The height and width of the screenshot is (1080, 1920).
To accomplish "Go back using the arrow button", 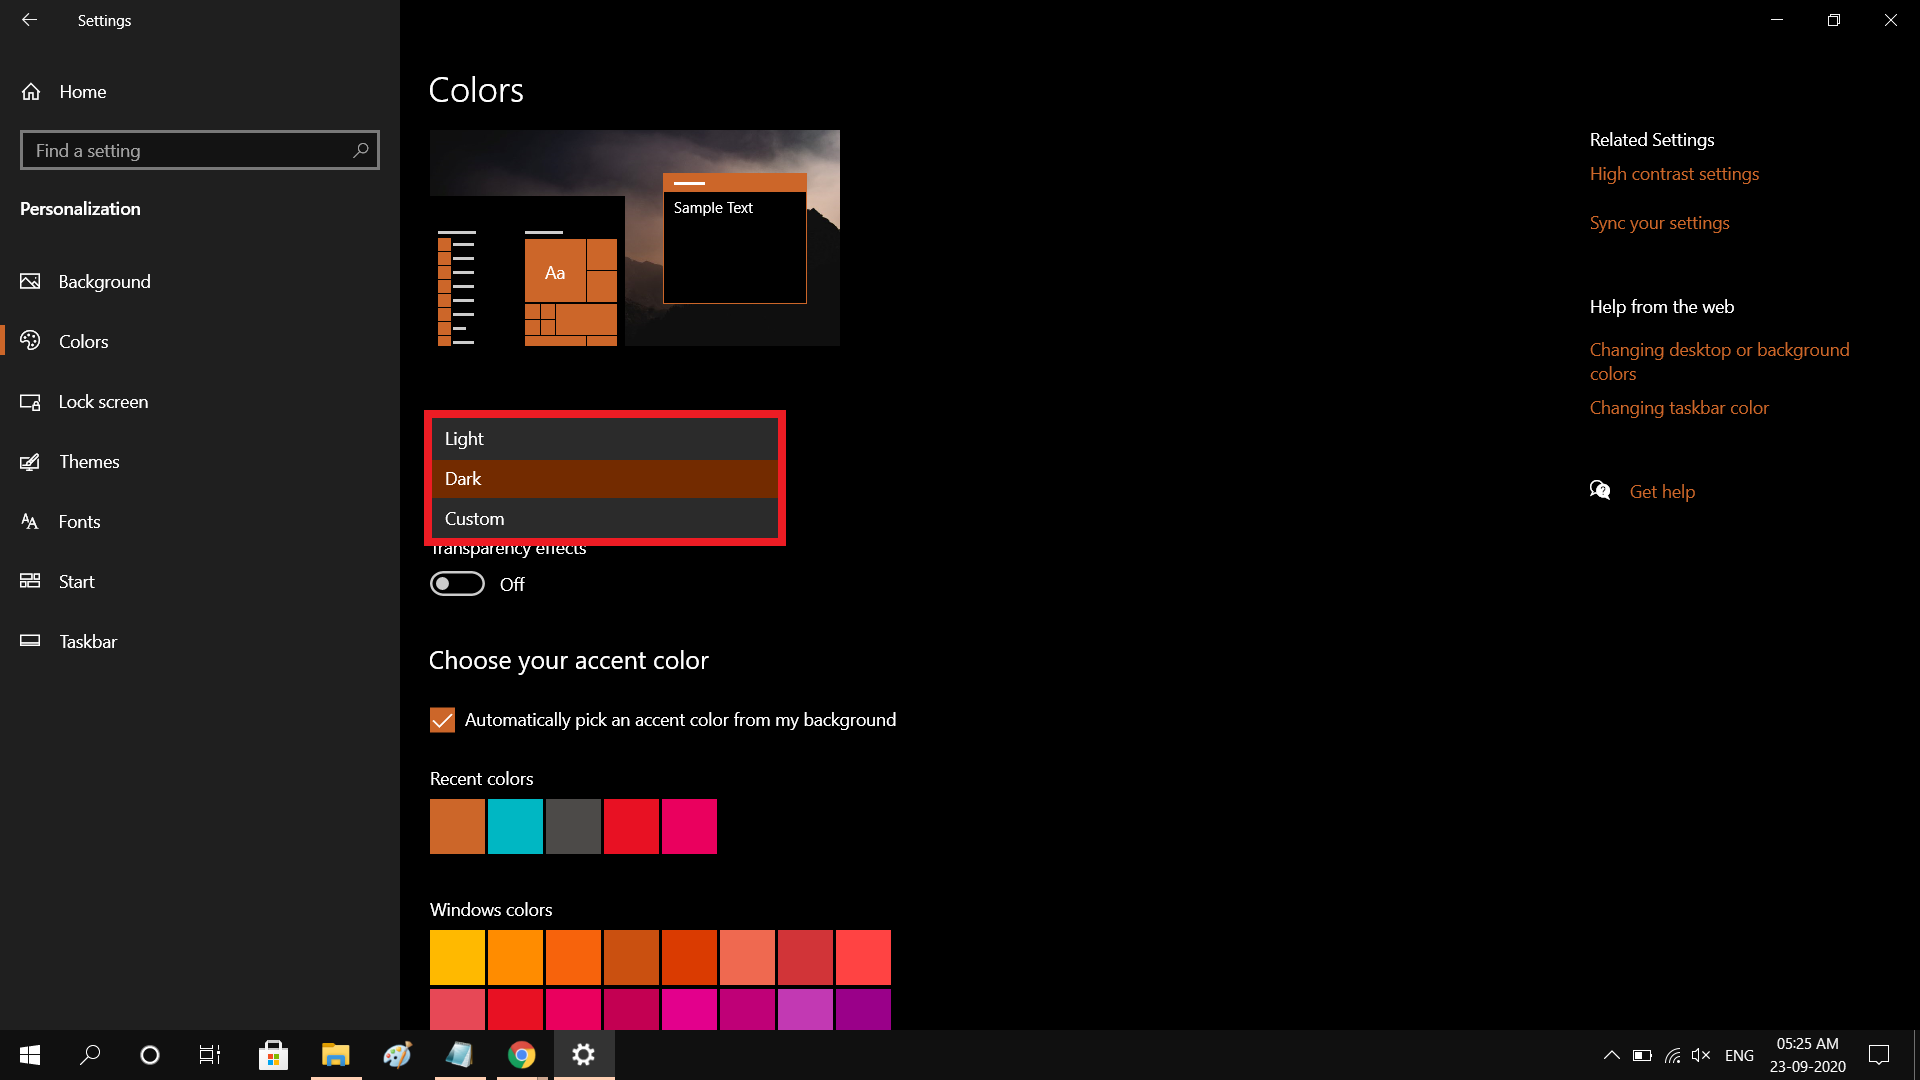I will point(29,20).
